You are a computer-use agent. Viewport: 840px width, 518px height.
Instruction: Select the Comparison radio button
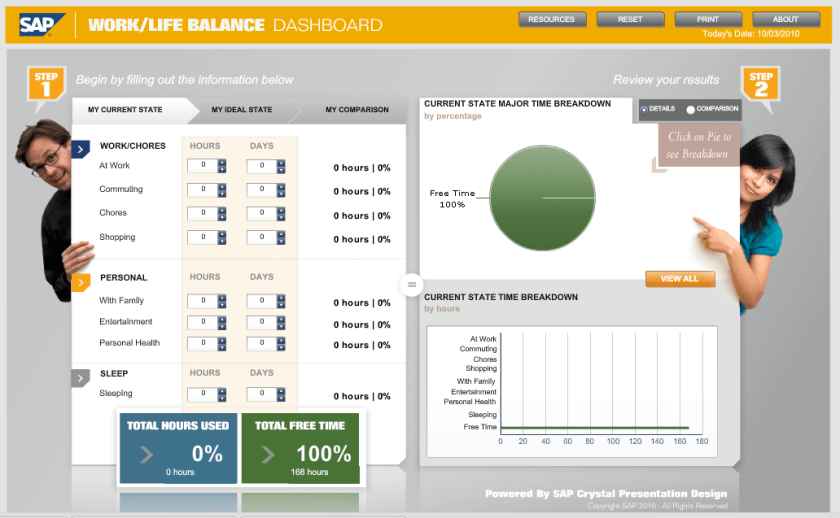[x=690, y=108]
